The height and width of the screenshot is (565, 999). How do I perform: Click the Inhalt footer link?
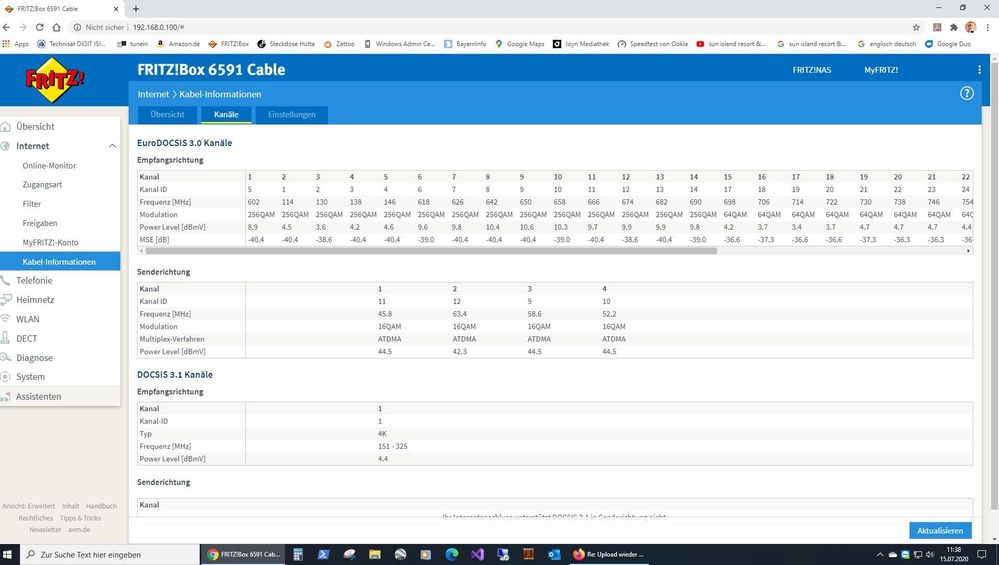pos(71,506)
